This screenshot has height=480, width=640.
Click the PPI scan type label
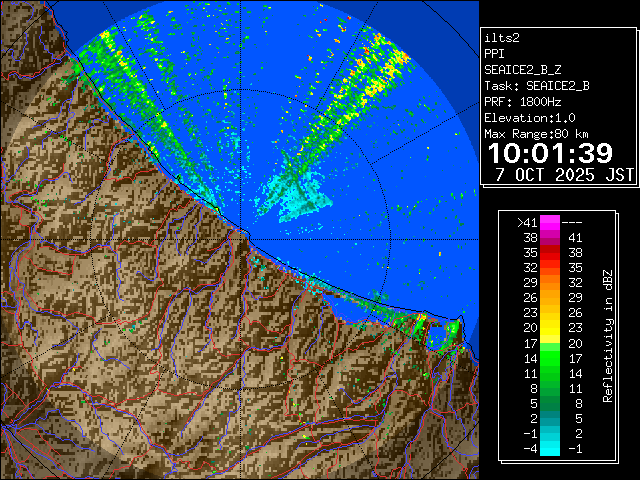(495, 53)
